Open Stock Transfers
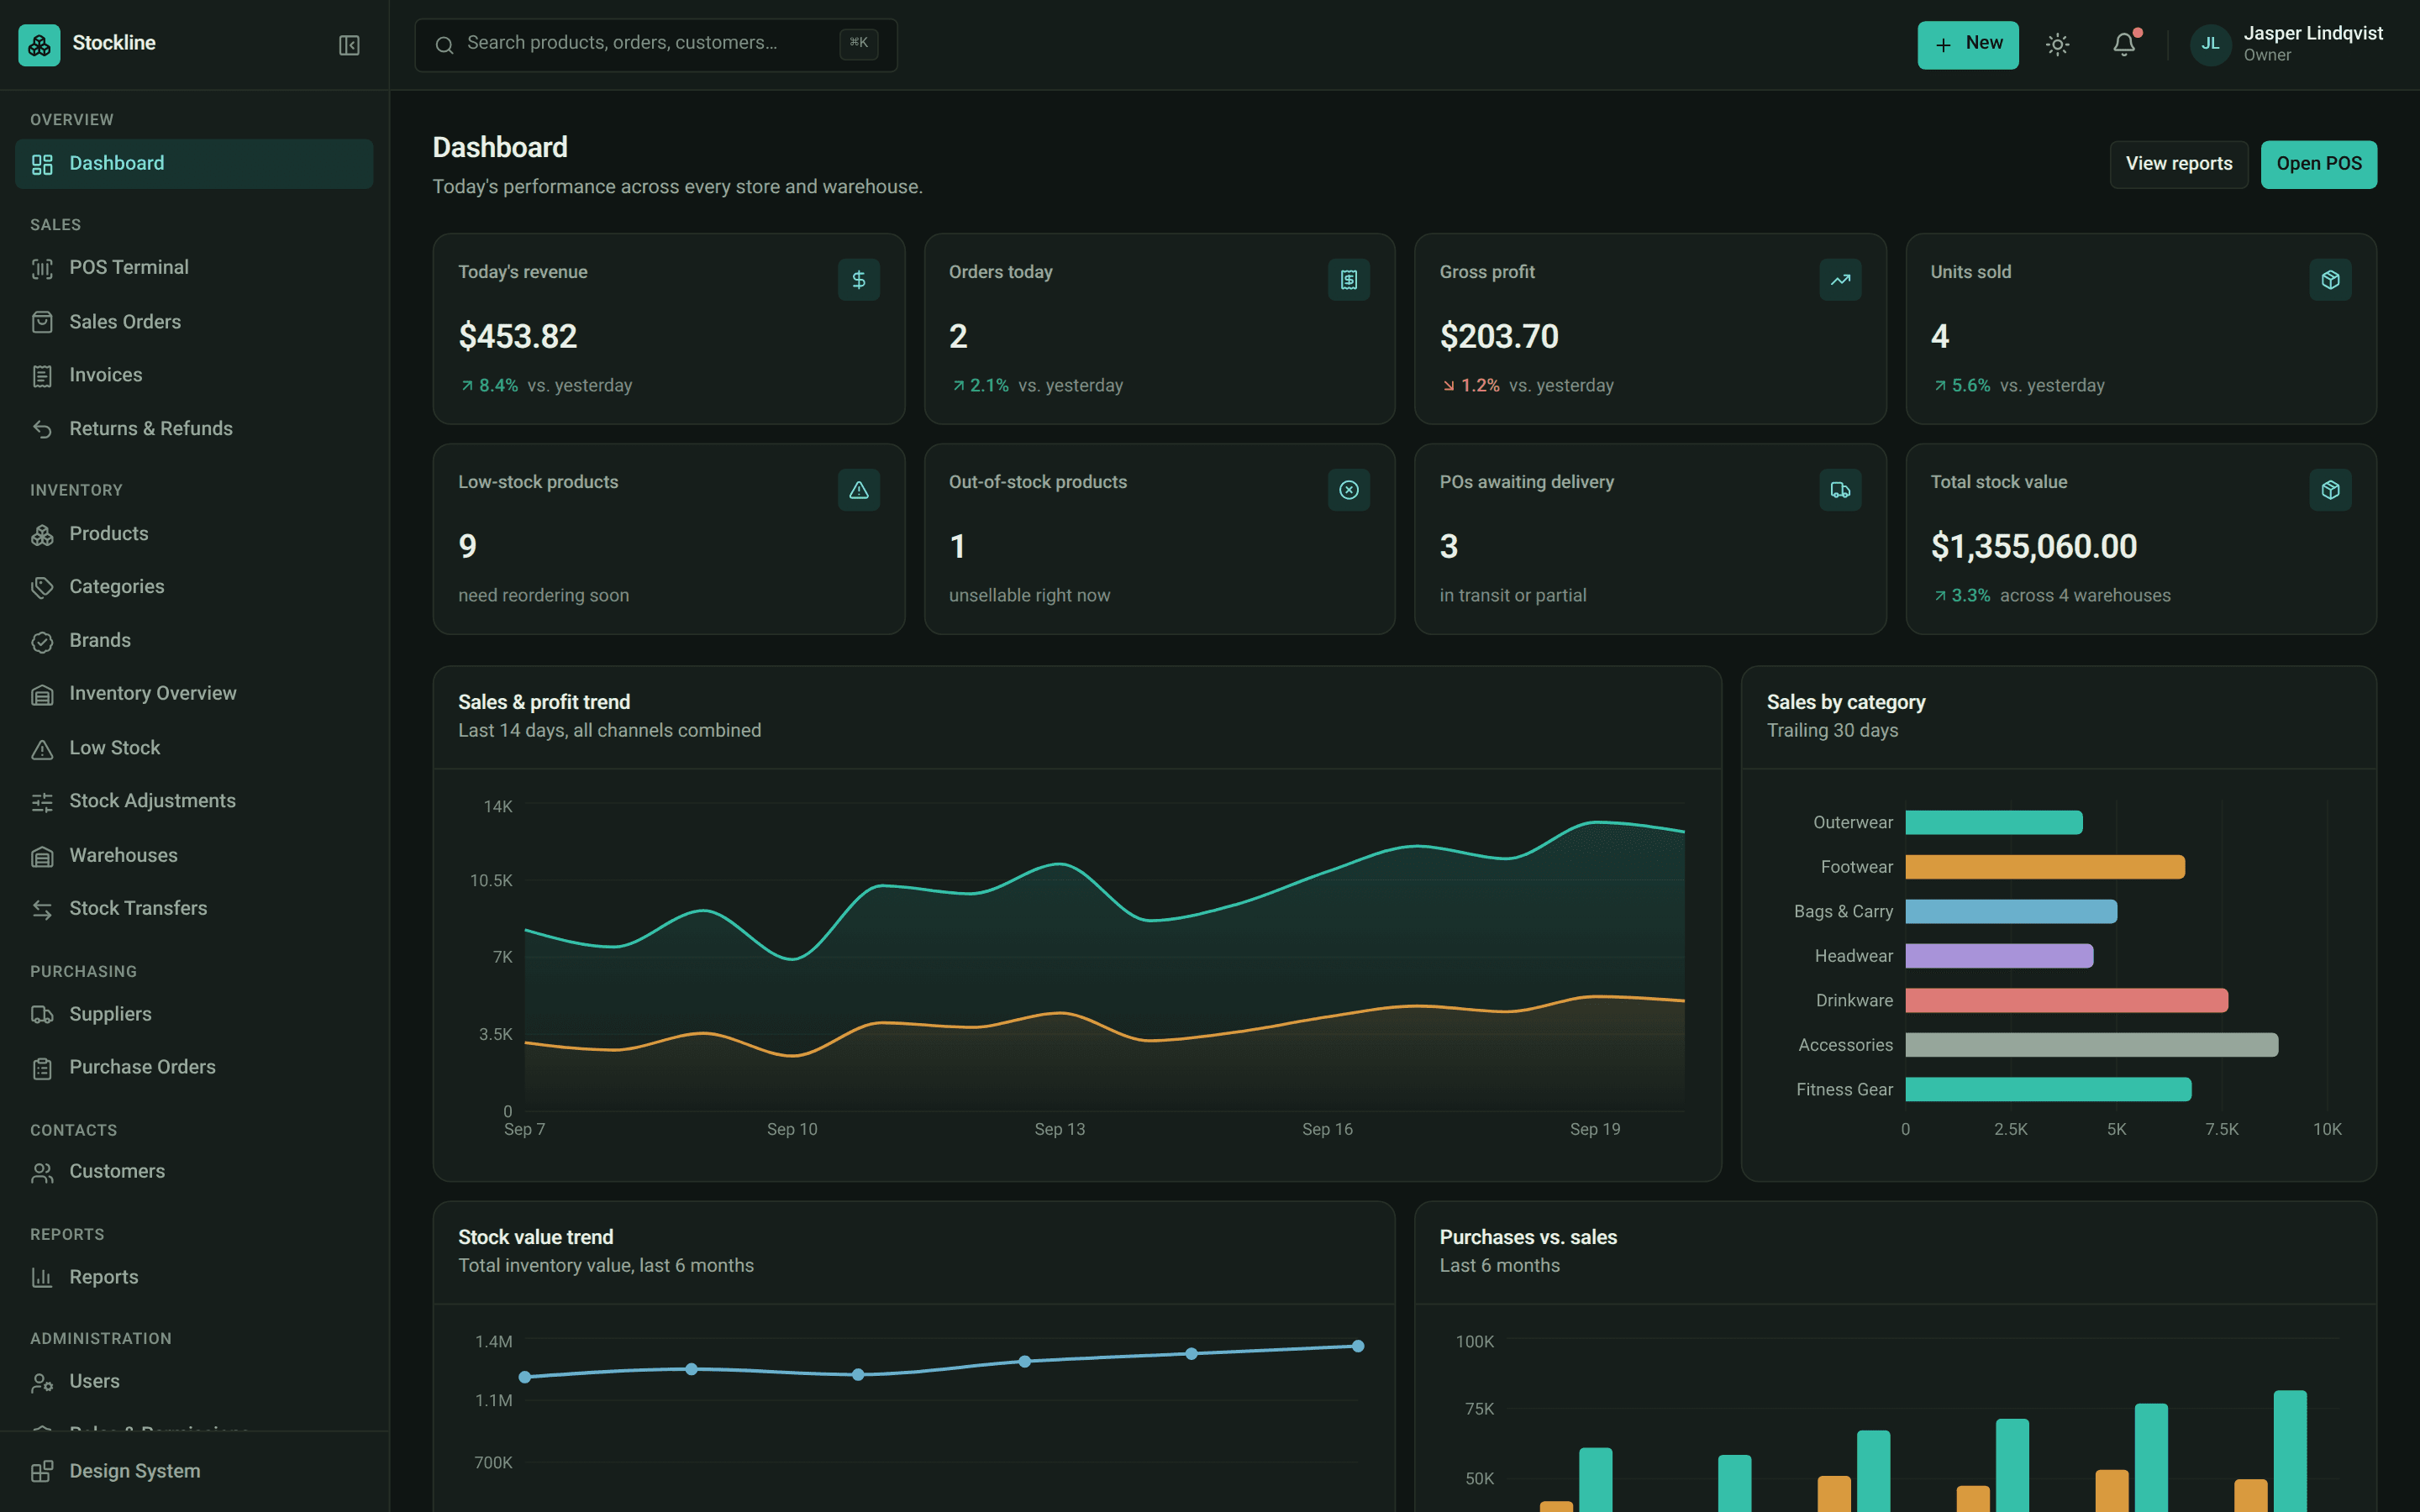2420x1512 pixels. coord(194,909)
